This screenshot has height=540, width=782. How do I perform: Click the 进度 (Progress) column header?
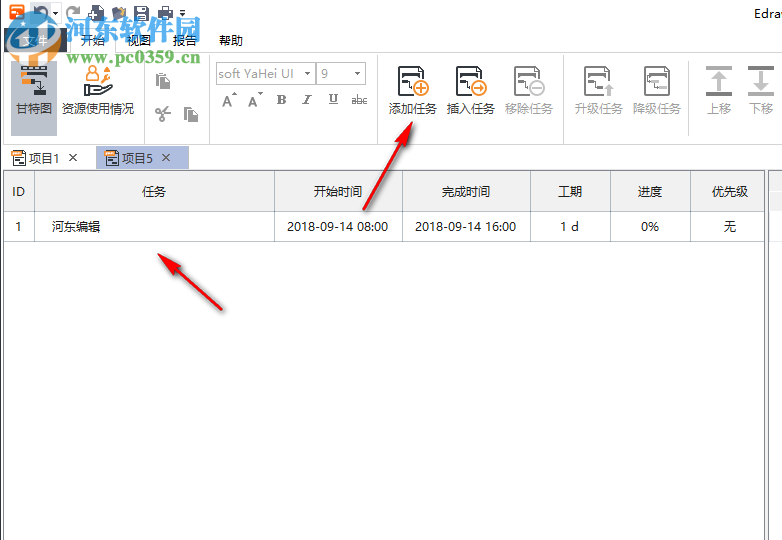pyautogui.click(x=650, y=191)
